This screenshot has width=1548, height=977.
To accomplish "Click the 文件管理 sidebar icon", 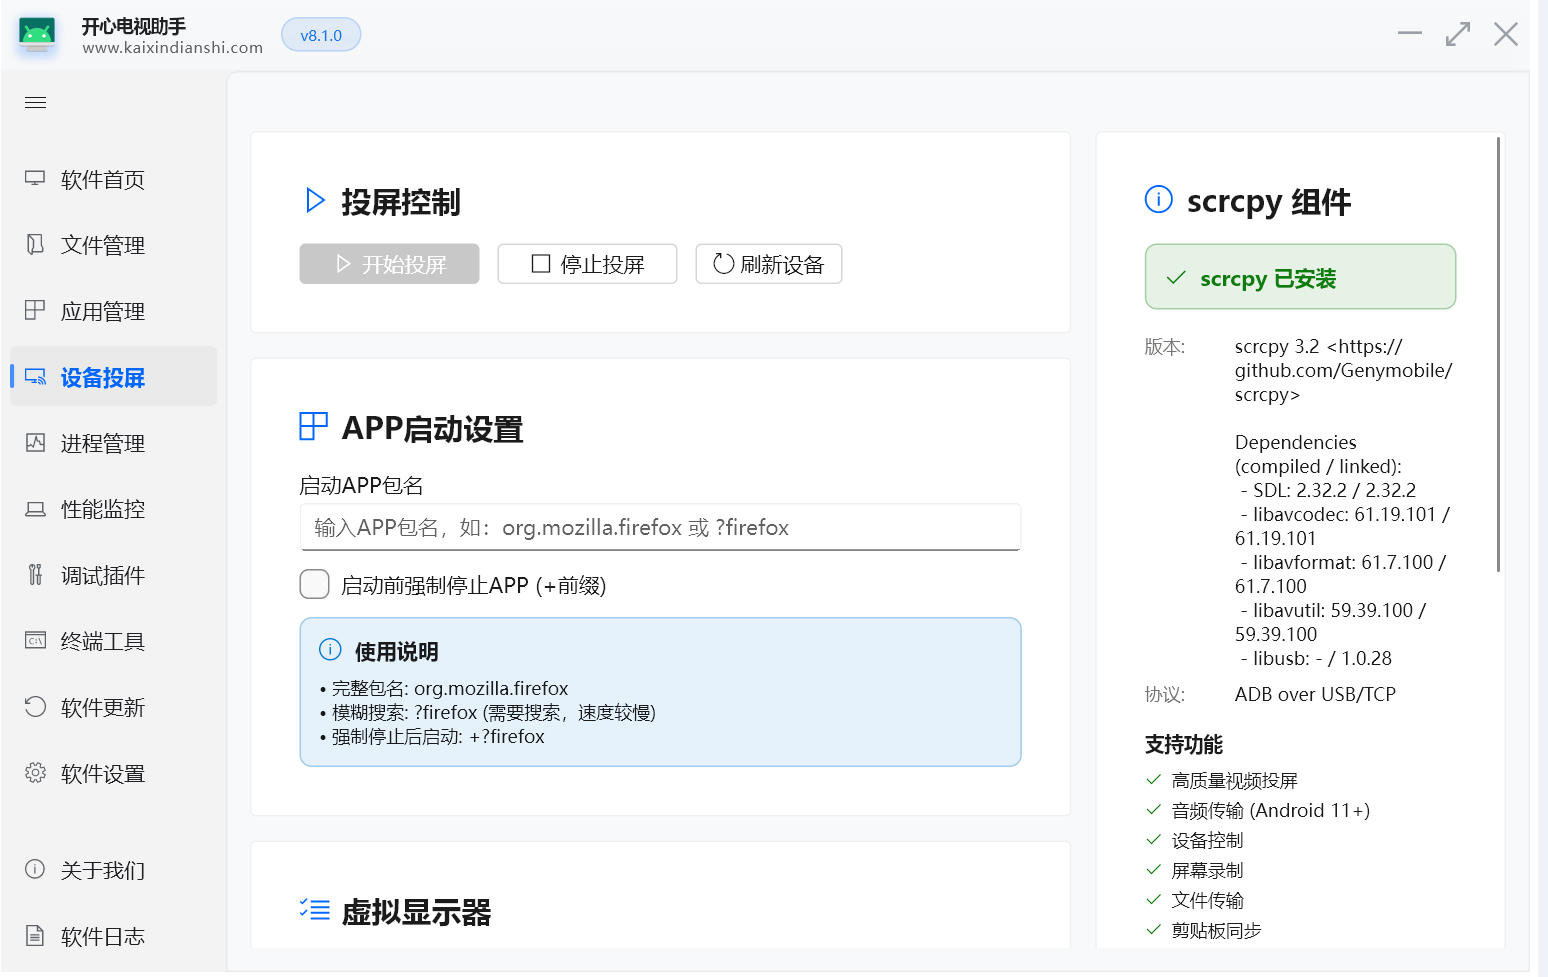I will click(35, 245).
